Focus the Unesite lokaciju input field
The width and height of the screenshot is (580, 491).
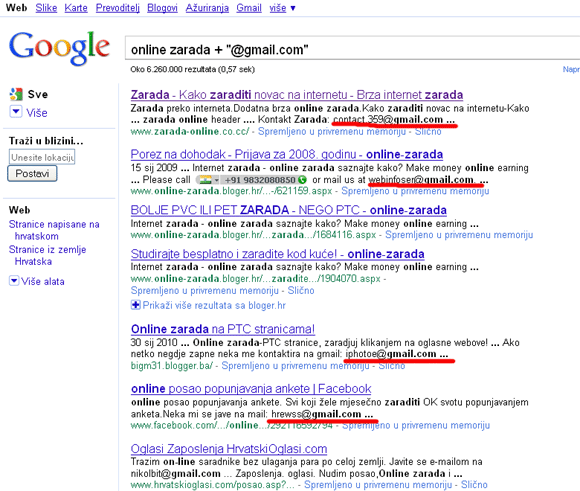(42, 157)
